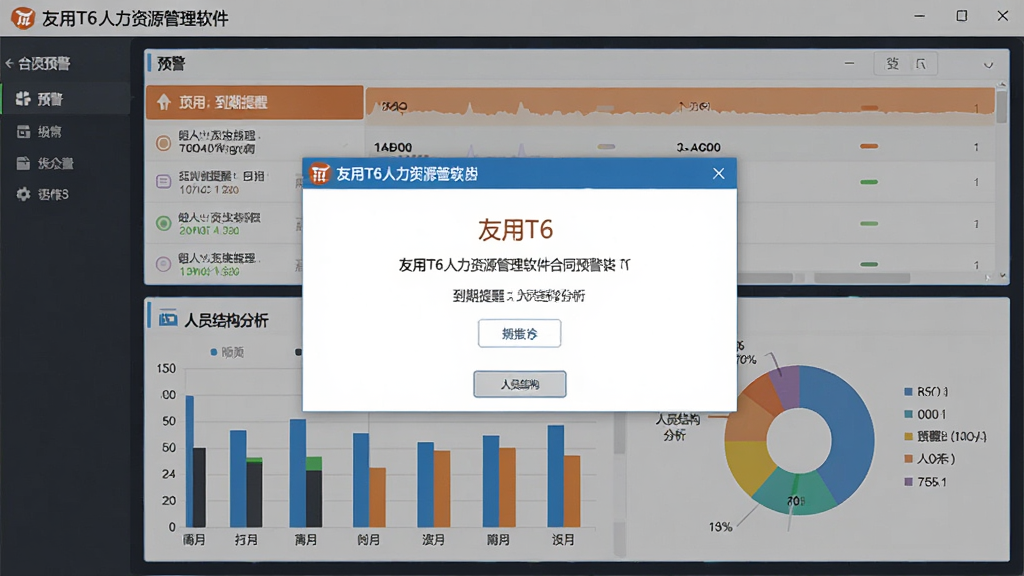
Task: Click the blue chart icon beside 人员结构分析
Action: [168, 319]
